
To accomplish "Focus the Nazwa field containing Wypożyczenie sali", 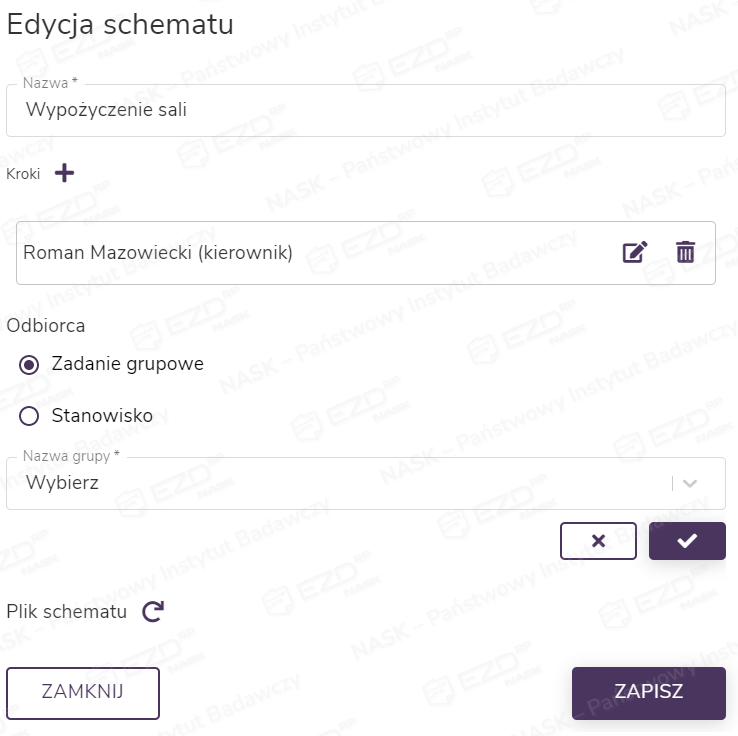I will pyautogui.click(x=365, y=110).
